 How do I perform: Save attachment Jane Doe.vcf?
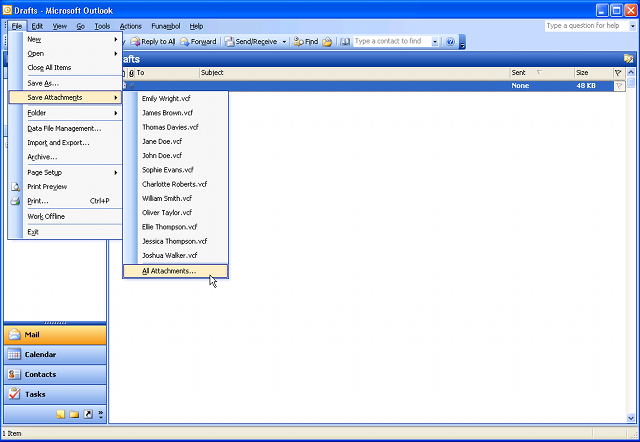tap(176, 141)
